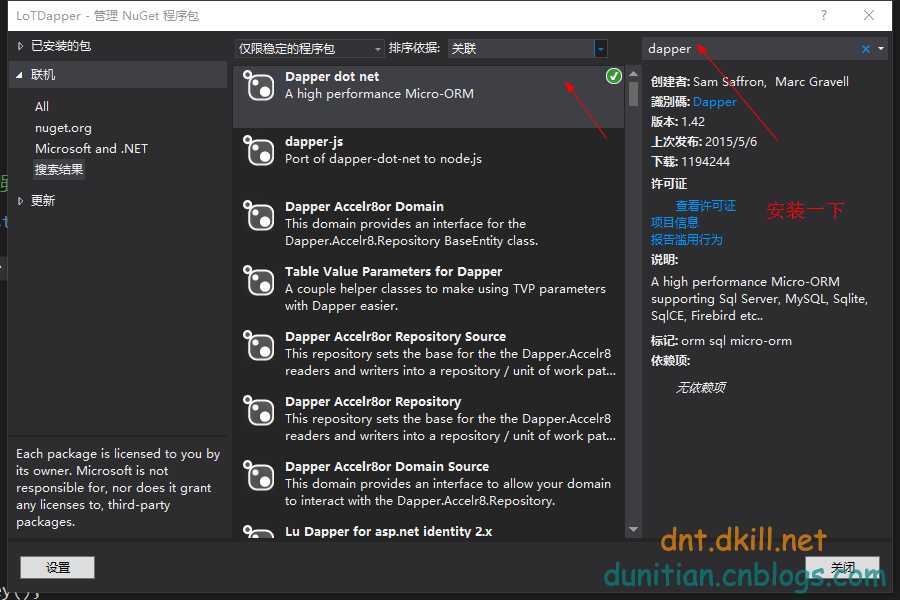Image resolution: width=900 pixels, height=600 pixels.
Task: Click the publish date 2015/5/6
Action: pyautogui.click(x=731, y=142)
